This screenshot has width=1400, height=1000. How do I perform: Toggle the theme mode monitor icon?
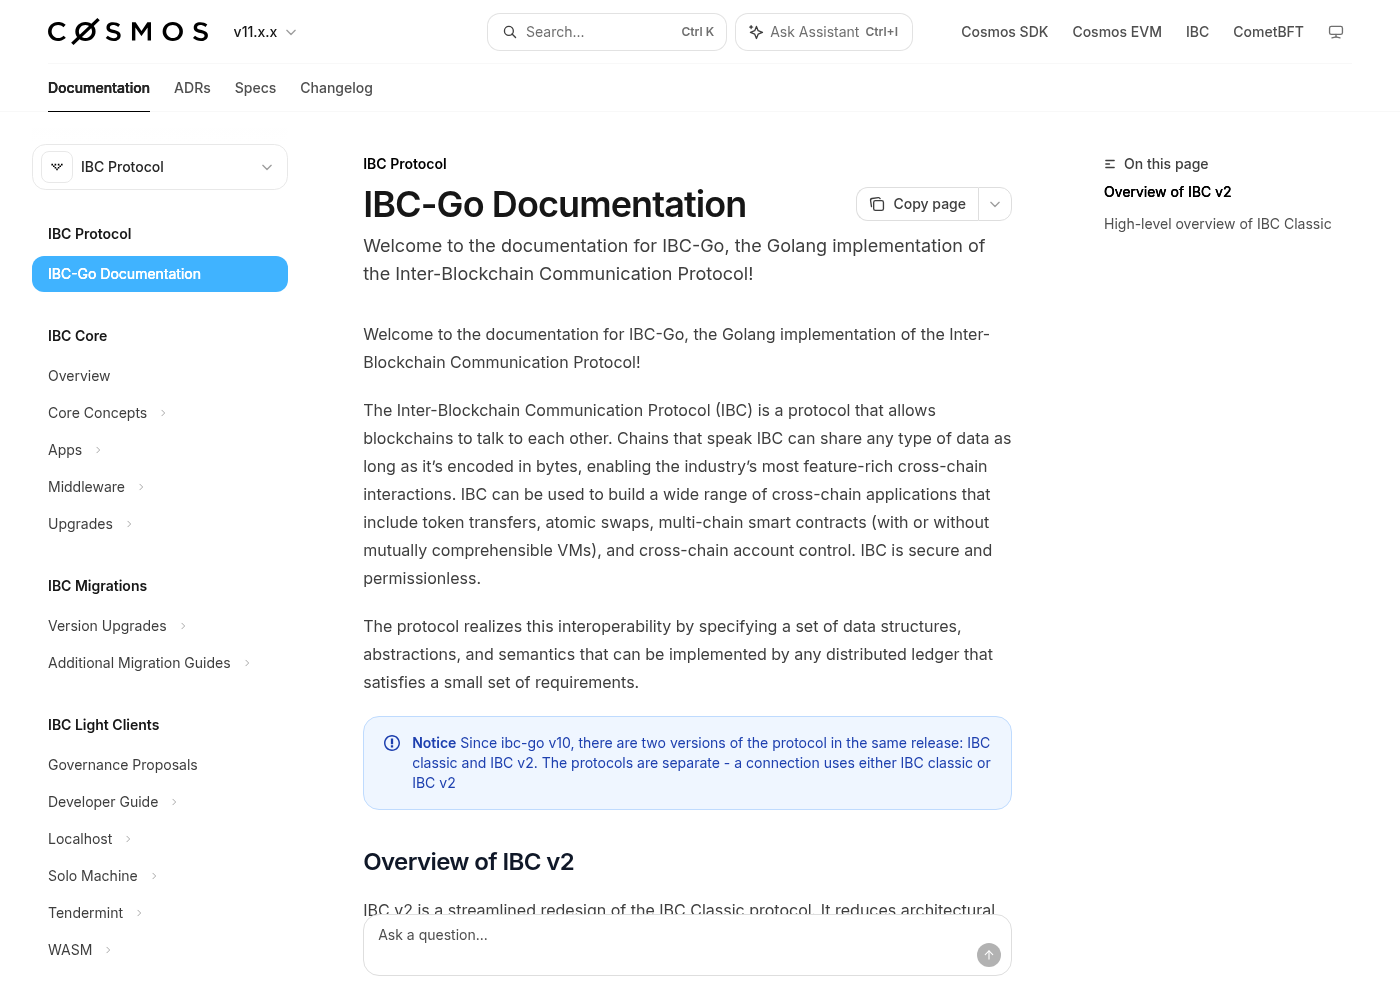click(1335, 32)
